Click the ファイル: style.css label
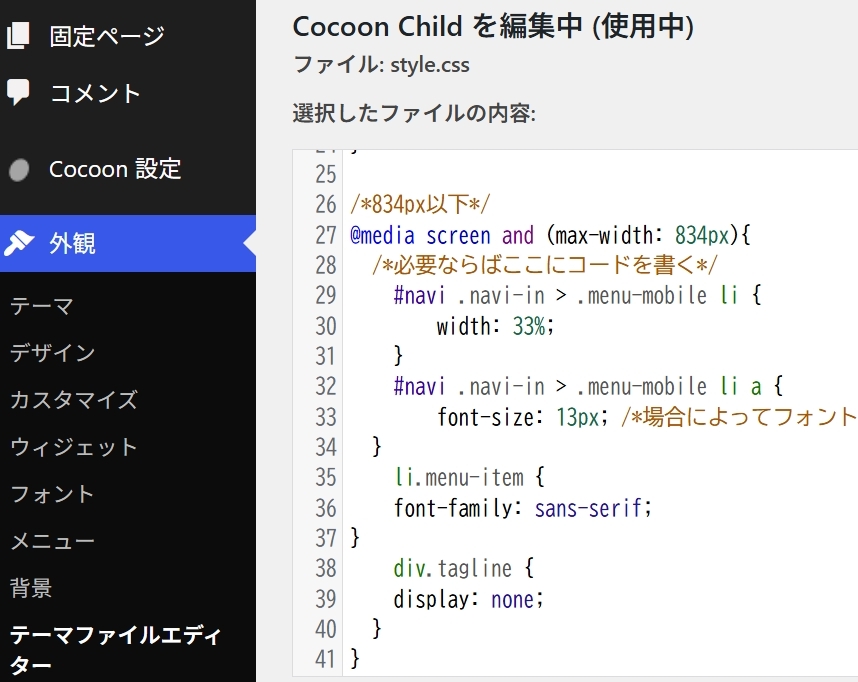This screenshot has height=682, width=858. click(x=381, y=65)
